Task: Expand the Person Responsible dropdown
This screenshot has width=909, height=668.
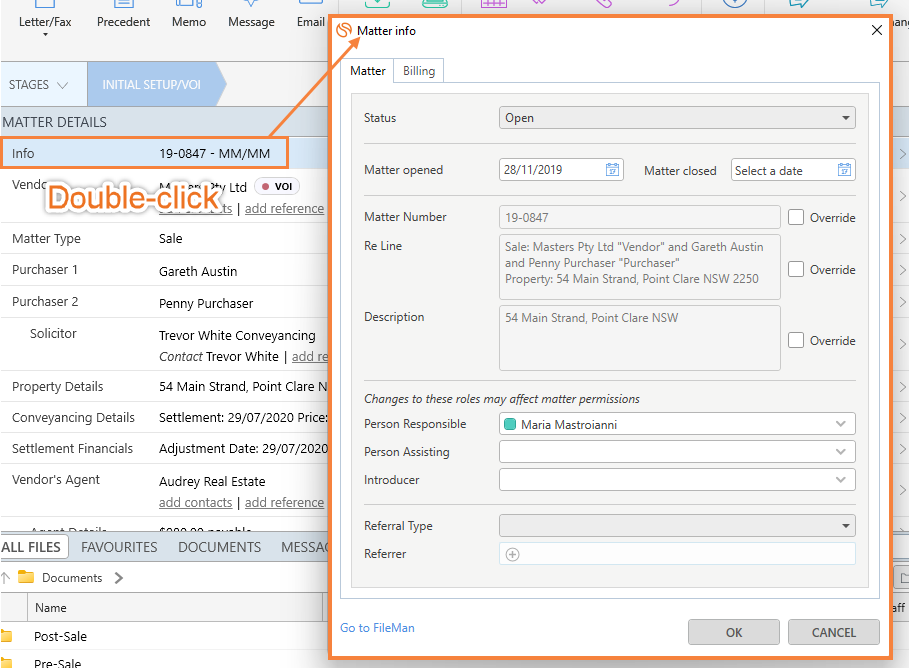Action: (x=841, y=424)
